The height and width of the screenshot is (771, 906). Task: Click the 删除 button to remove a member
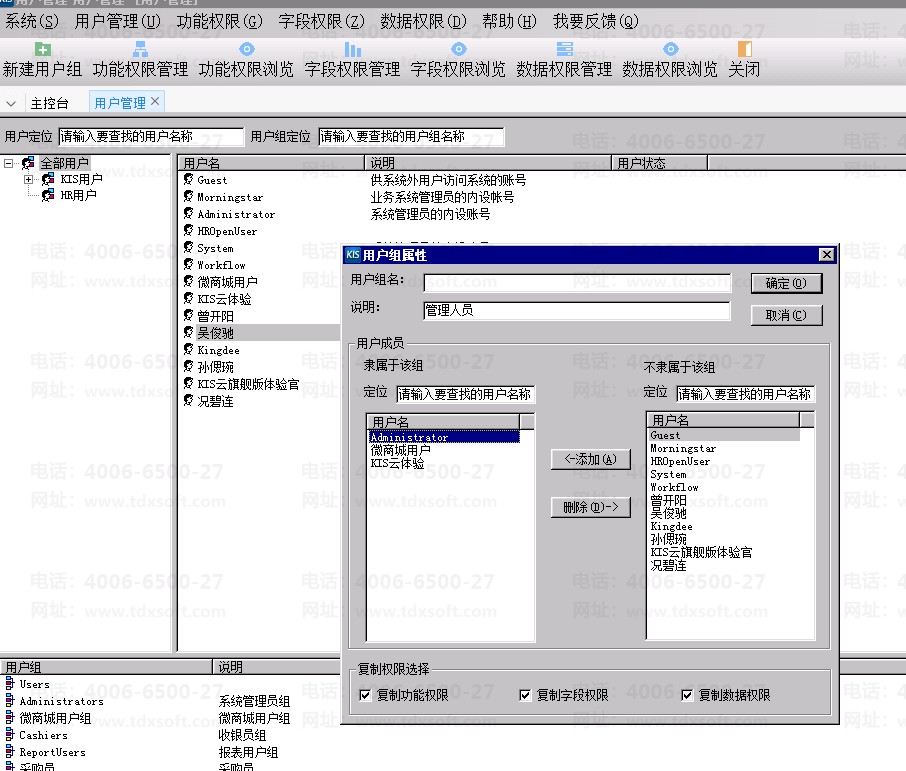pyautogui.click(x=590, y=508)
